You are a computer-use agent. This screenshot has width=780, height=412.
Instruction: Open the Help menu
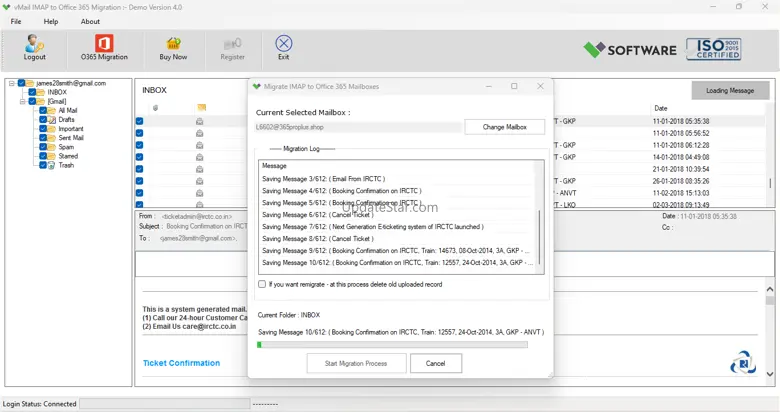[51, 21]
